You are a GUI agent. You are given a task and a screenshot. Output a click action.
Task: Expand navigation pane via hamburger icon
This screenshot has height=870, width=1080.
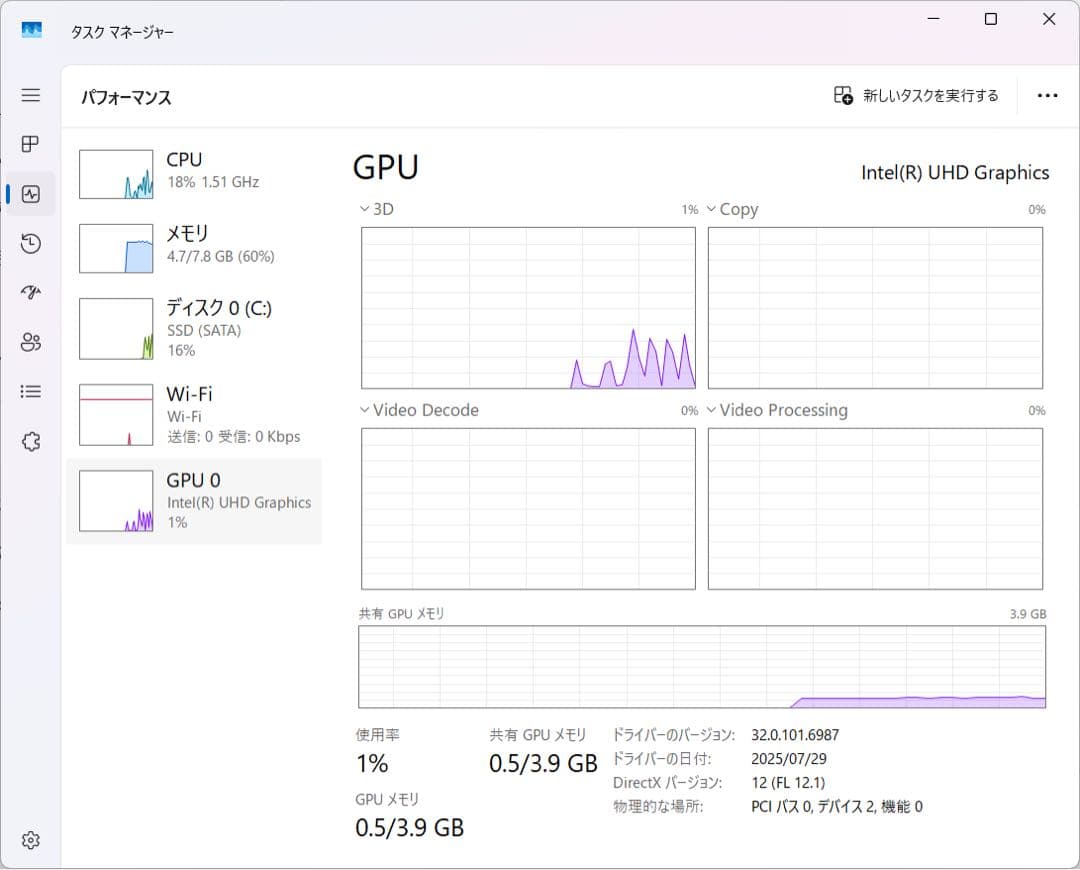tap(30, 95)
